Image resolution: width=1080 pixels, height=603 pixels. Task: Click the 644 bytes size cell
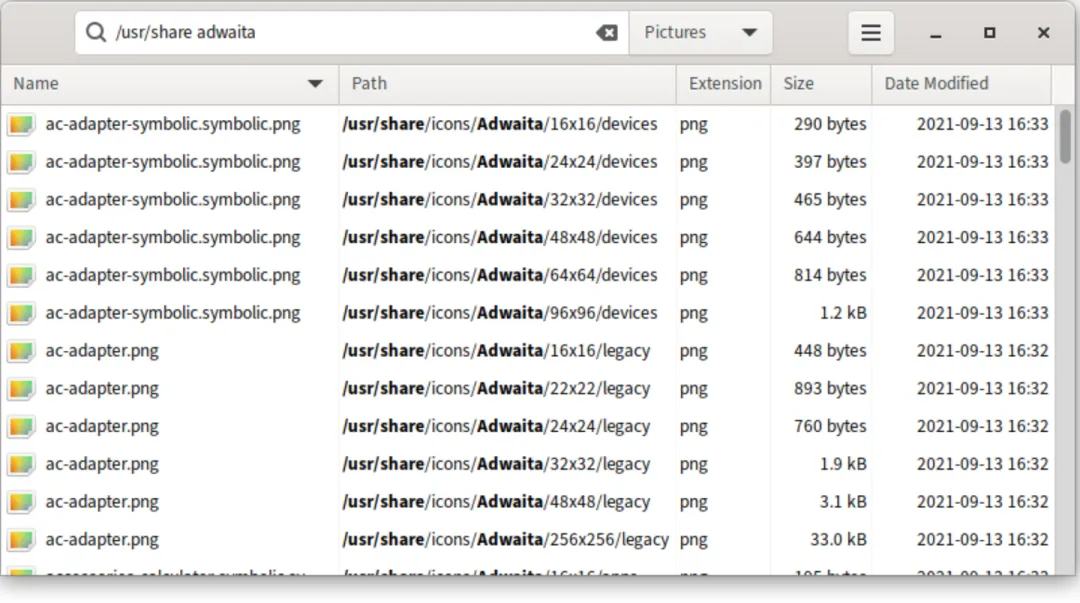[x=830, y=238]
